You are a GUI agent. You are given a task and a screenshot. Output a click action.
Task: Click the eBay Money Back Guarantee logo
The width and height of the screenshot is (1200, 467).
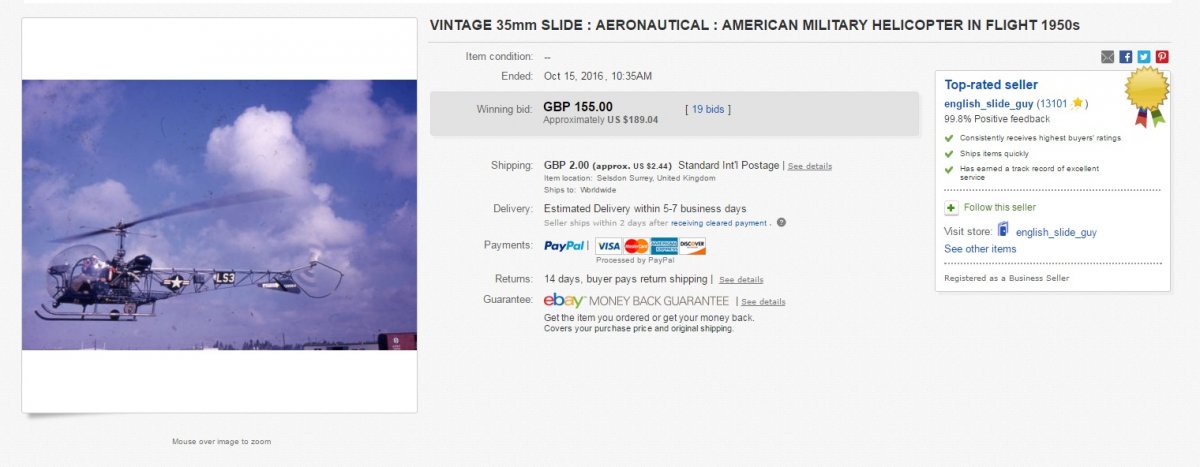[x=636, y=301]
